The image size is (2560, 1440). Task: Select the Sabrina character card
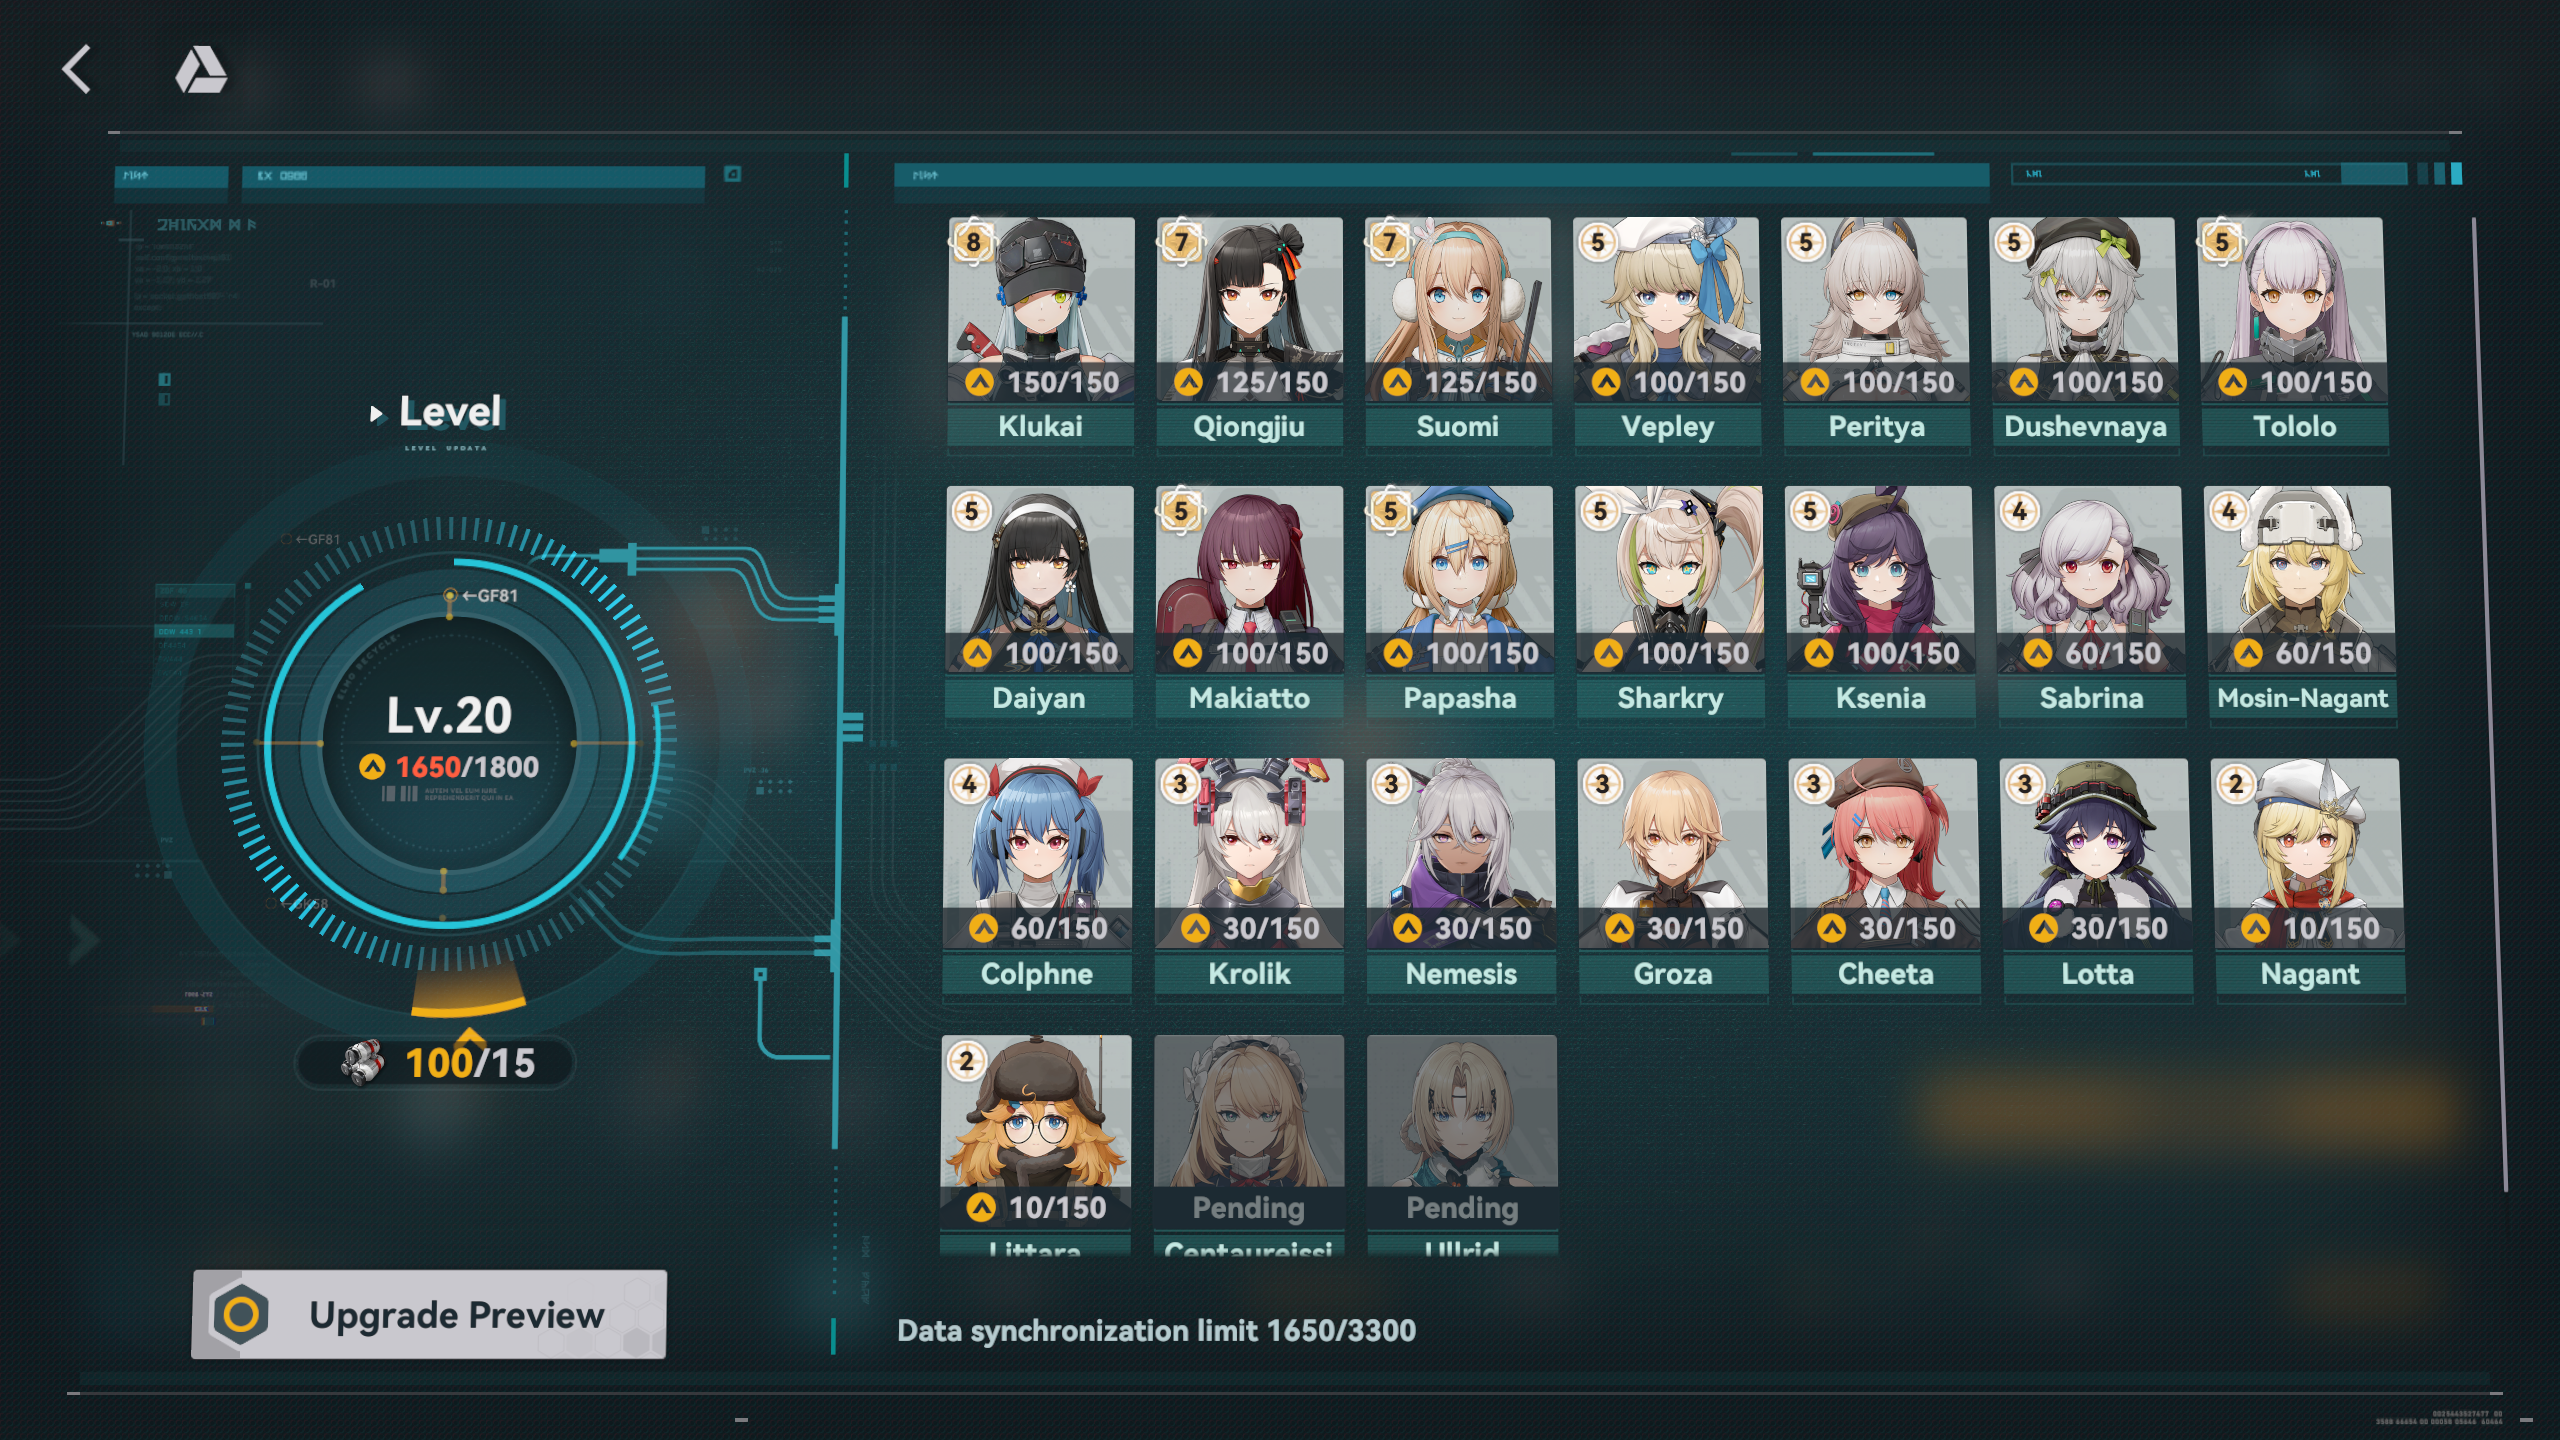click(2090, 602)
